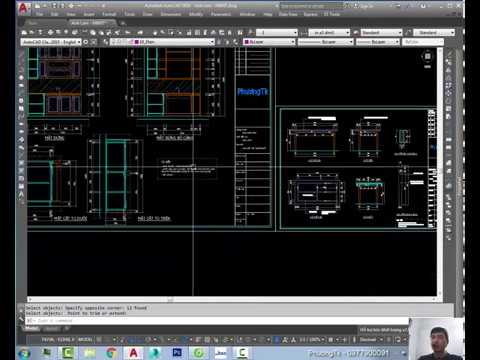
Task: Click the search help input box
Action: click(310, 6)
